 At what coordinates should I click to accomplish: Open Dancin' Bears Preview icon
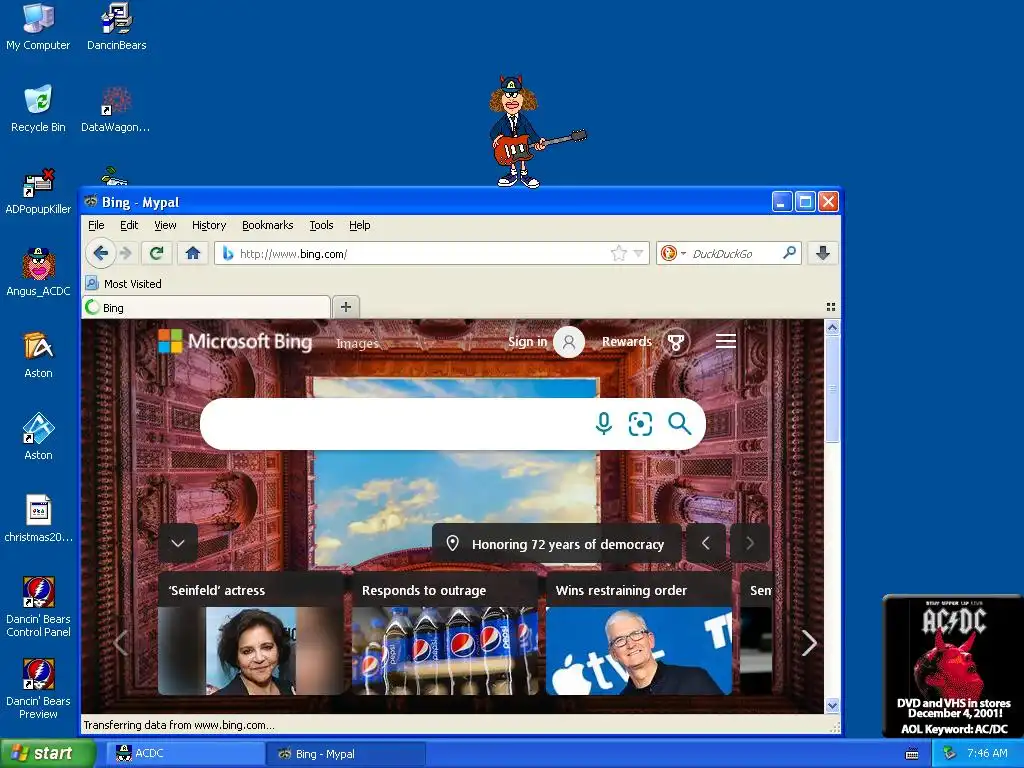(x=38, y=689)
